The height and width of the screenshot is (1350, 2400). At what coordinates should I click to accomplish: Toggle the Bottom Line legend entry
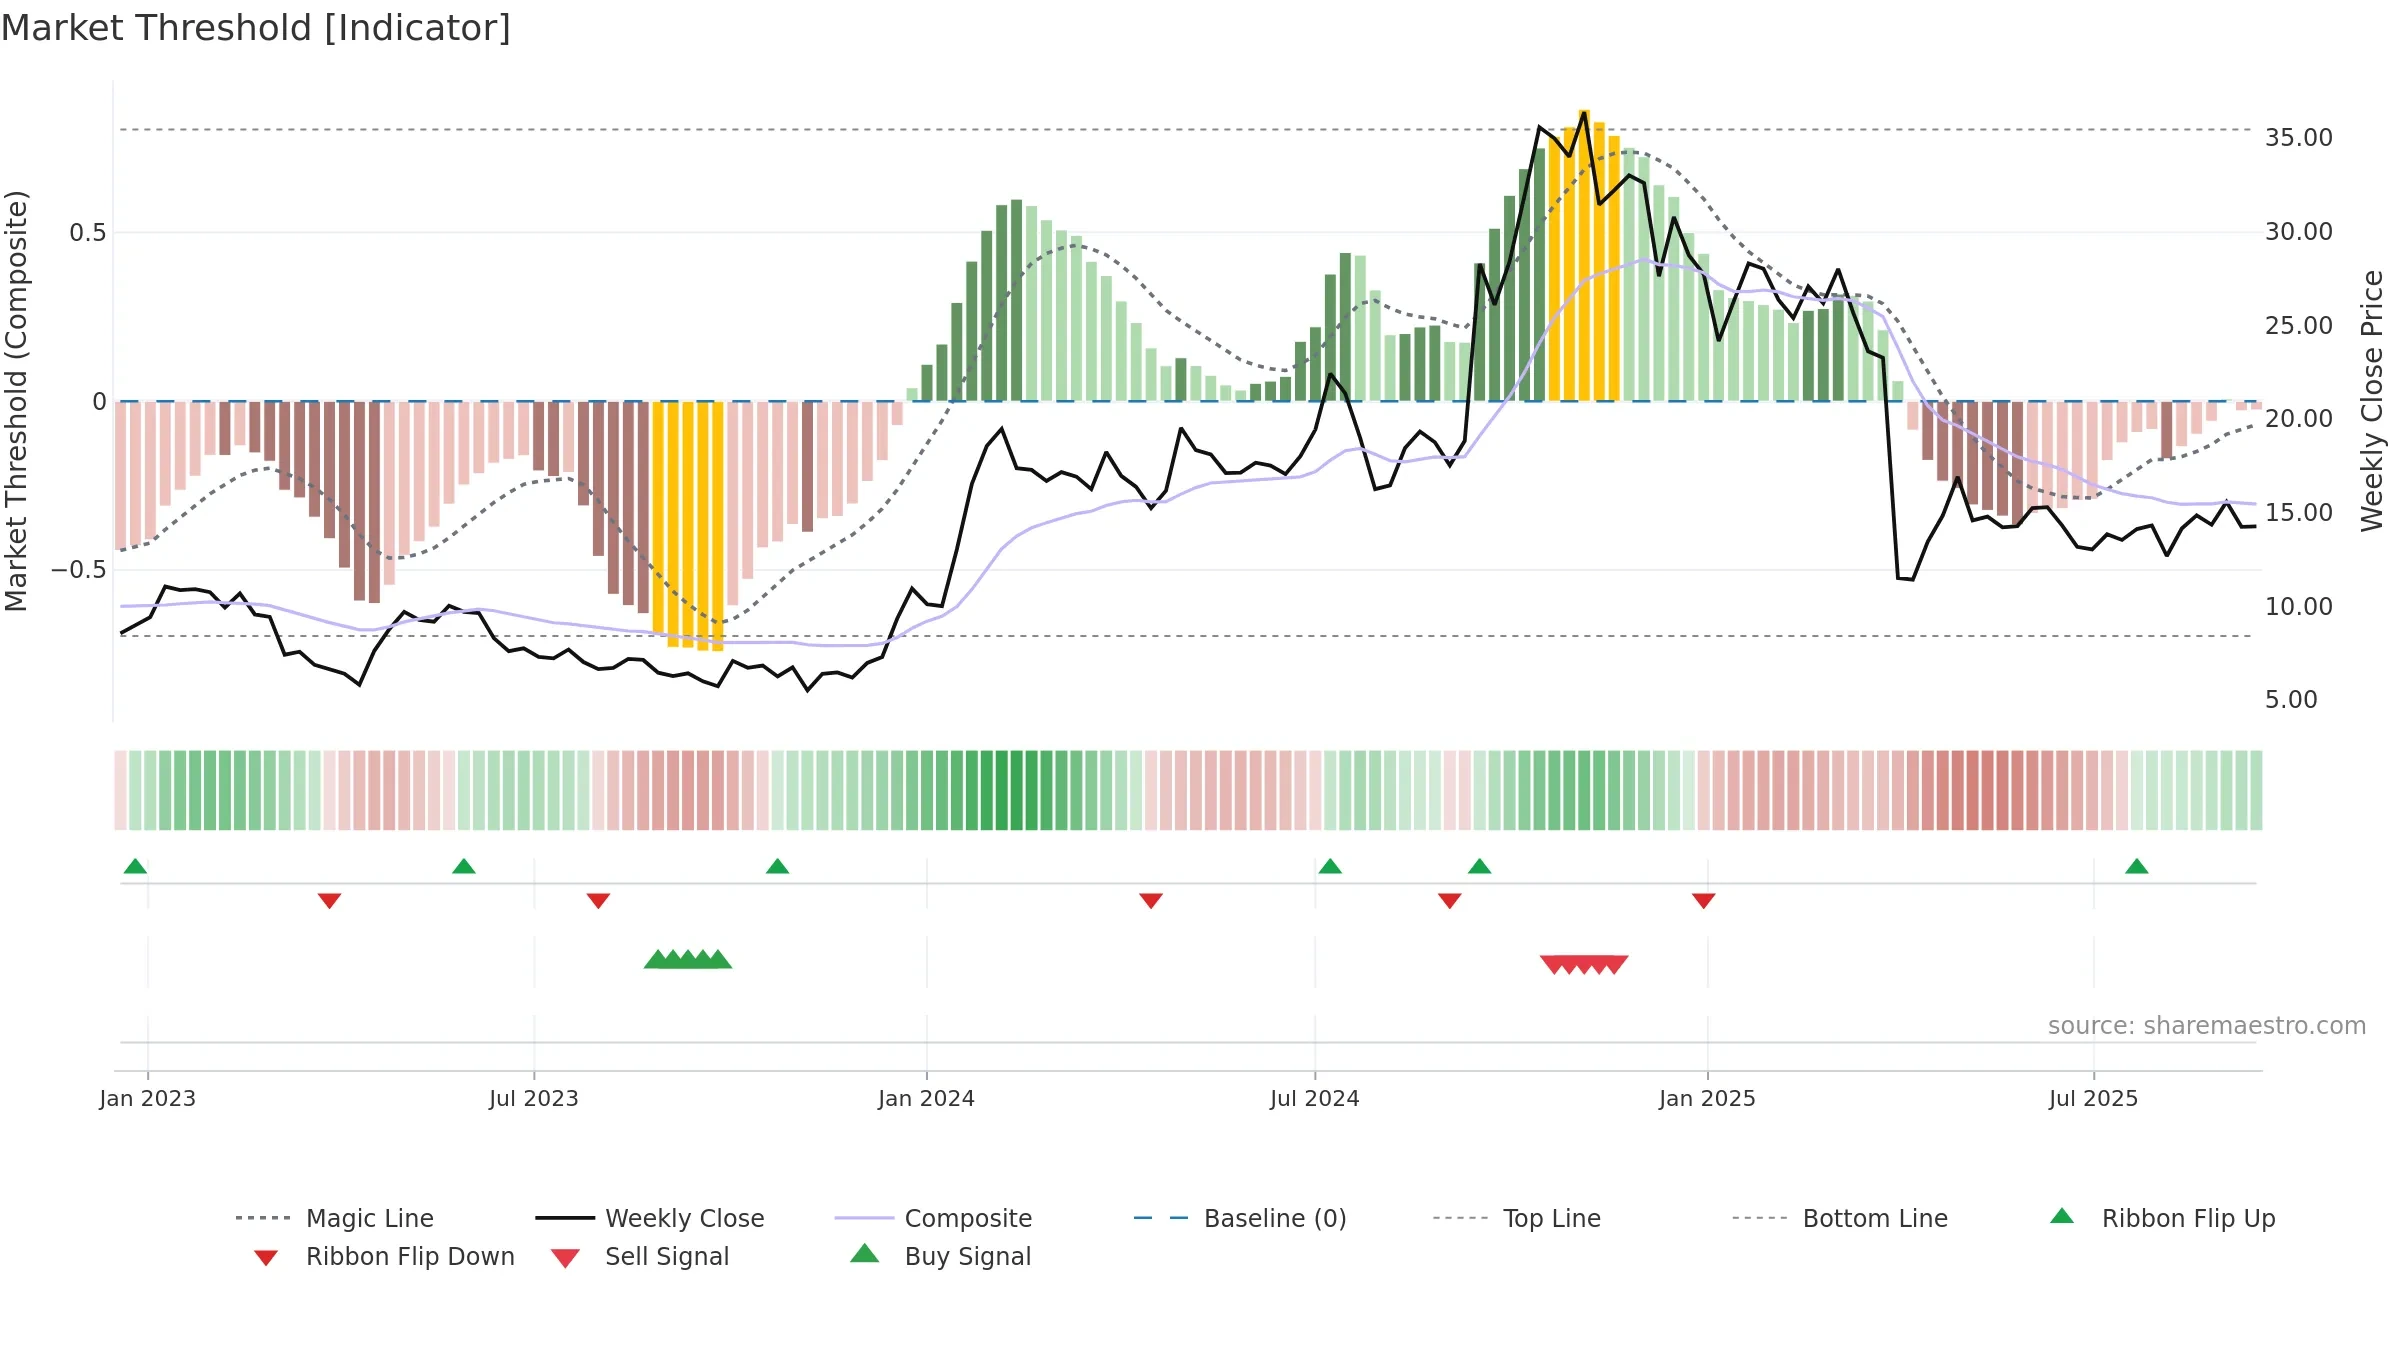pyautogui.click(x=1840, y=1218)
